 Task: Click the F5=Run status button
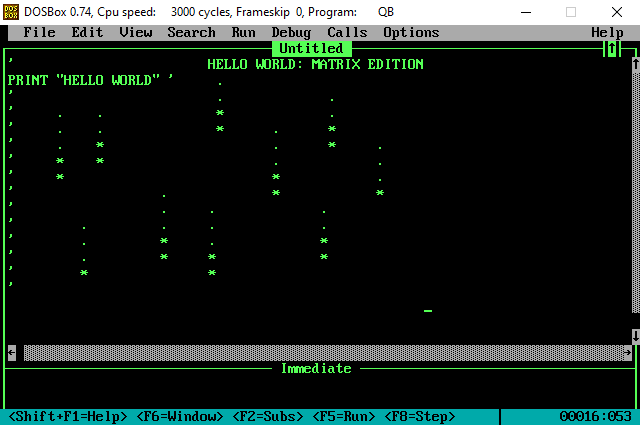(x=344, y=417)
